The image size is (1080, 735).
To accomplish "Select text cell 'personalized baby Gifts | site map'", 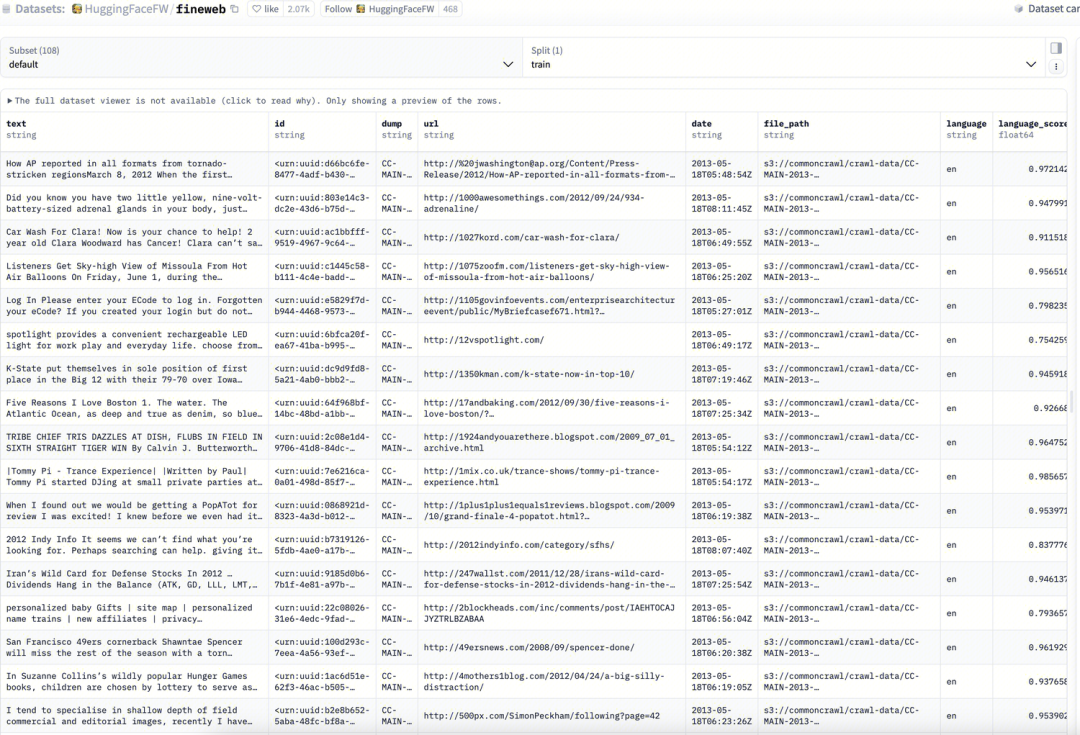I will [x=134, y=613].
